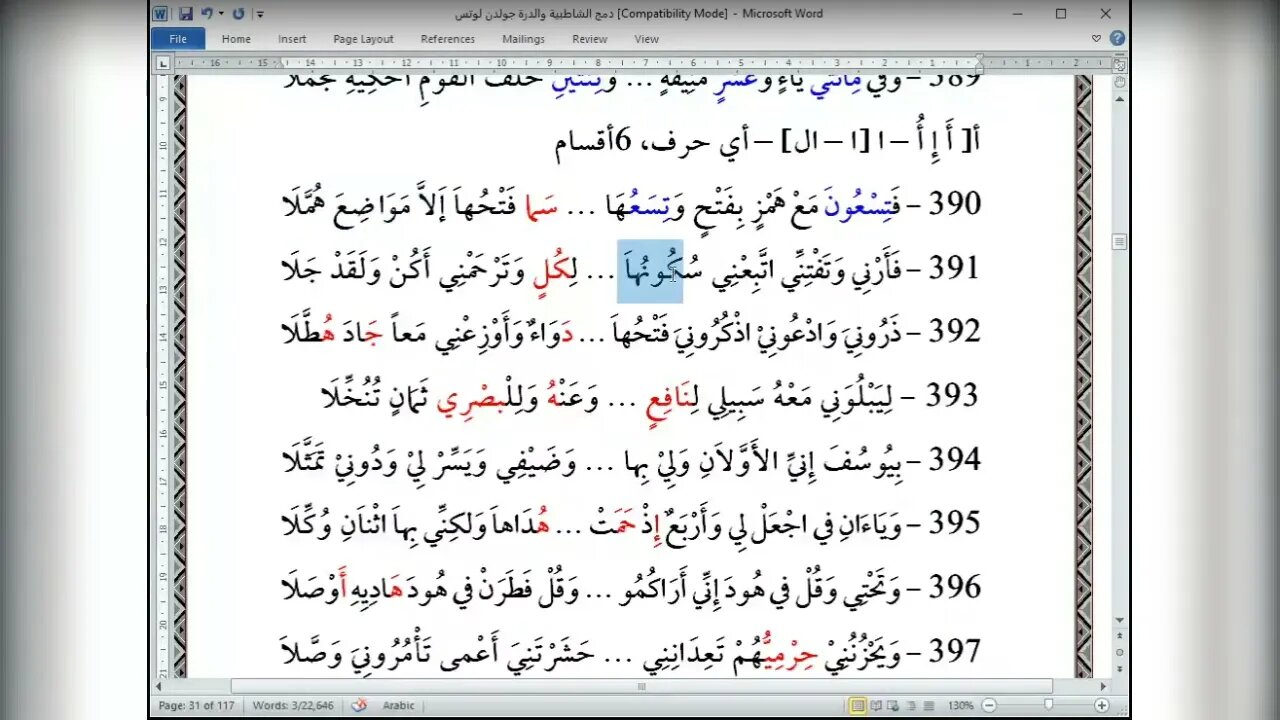Open the File tab

178,39
